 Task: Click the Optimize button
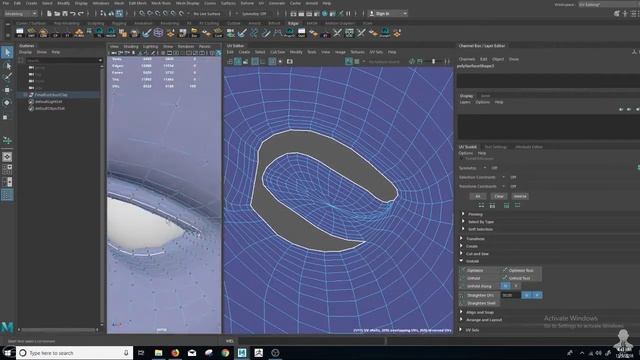click(x=479, y=270)
